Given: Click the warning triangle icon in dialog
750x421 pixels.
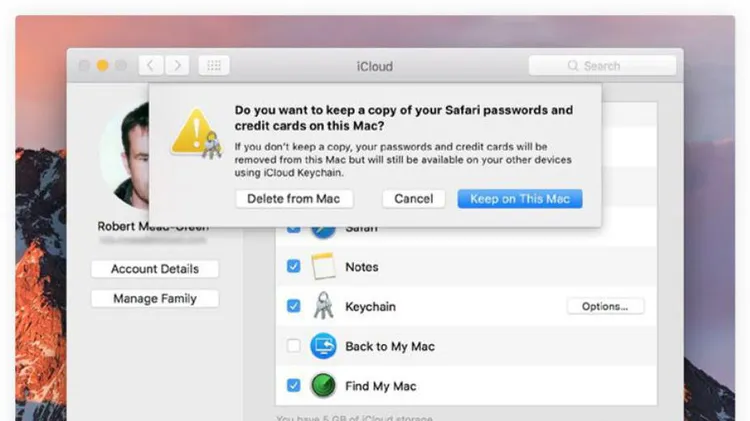Looking at the screenshot, I should (197, 133).
